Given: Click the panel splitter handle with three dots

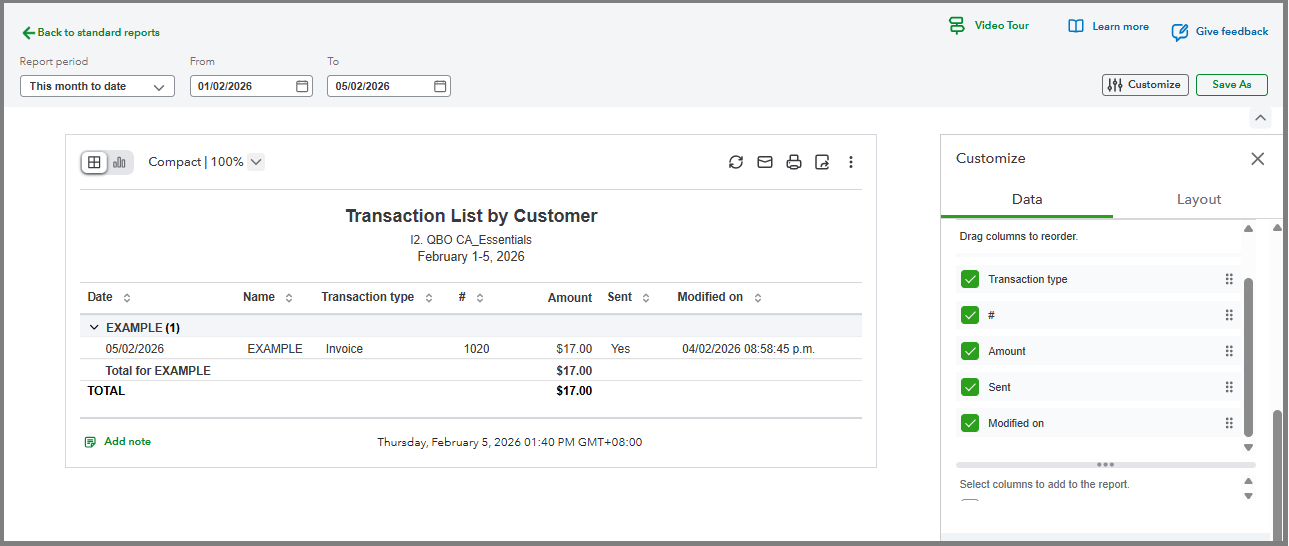Looking at the screenshot, I should [x=1105, y=465].
